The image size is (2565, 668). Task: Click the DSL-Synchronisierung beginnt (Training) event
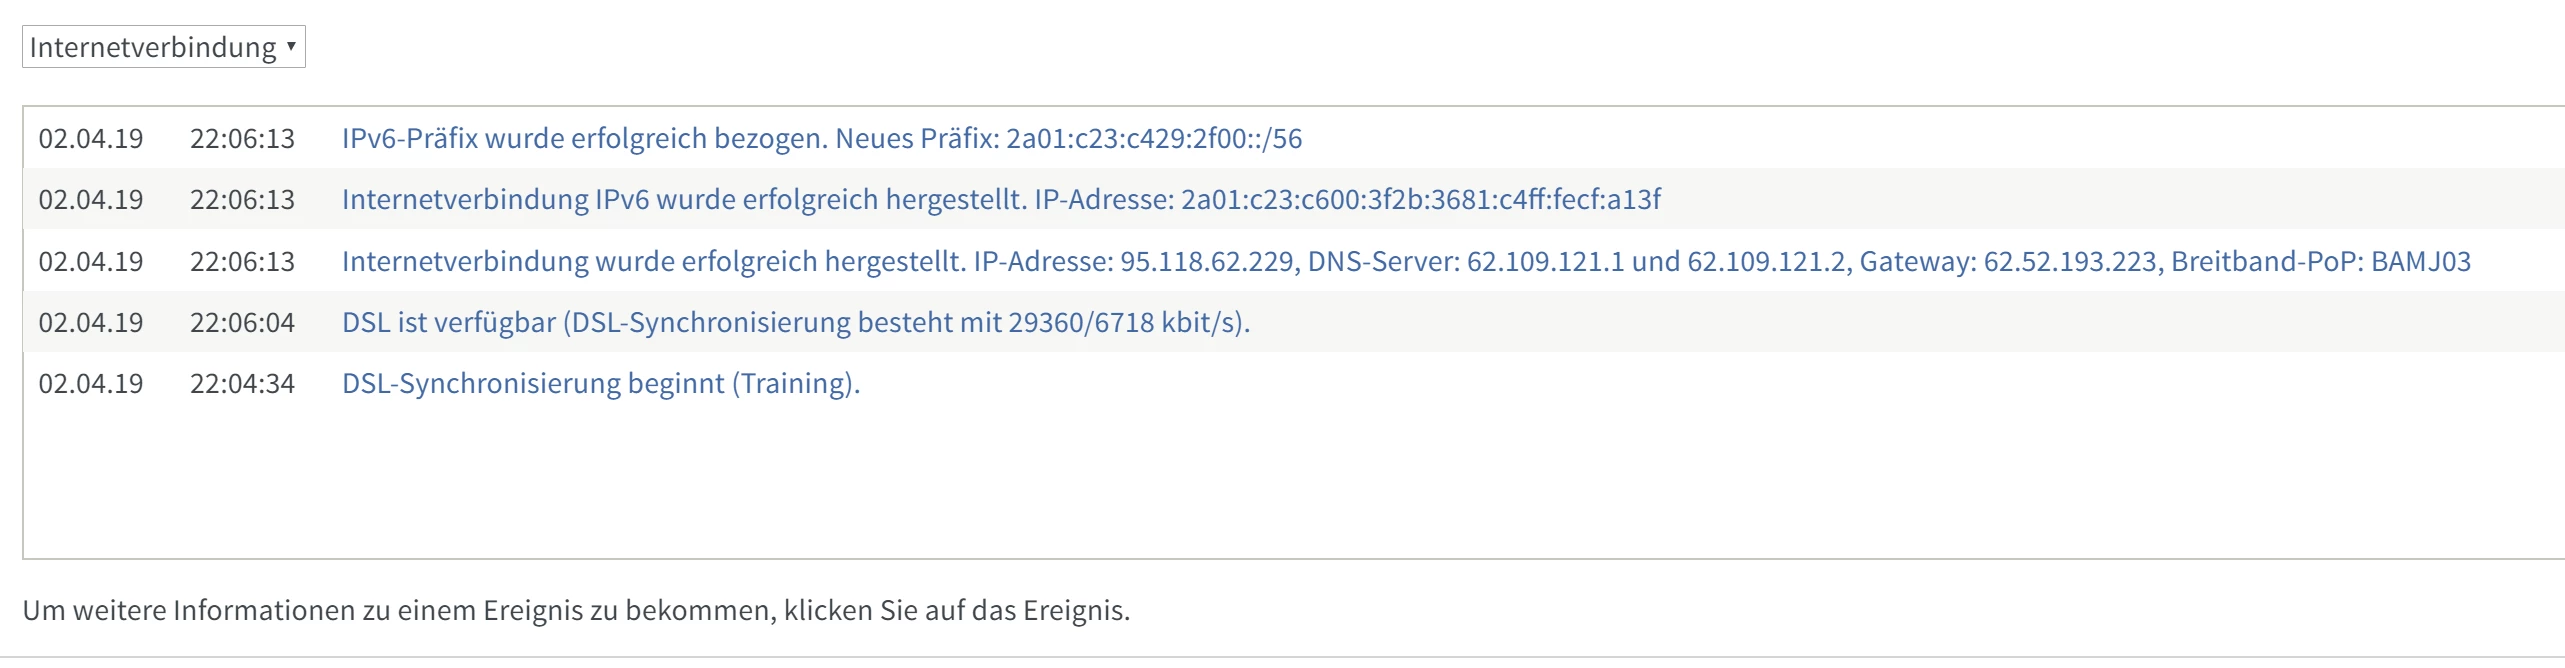[x=600, y=383]
